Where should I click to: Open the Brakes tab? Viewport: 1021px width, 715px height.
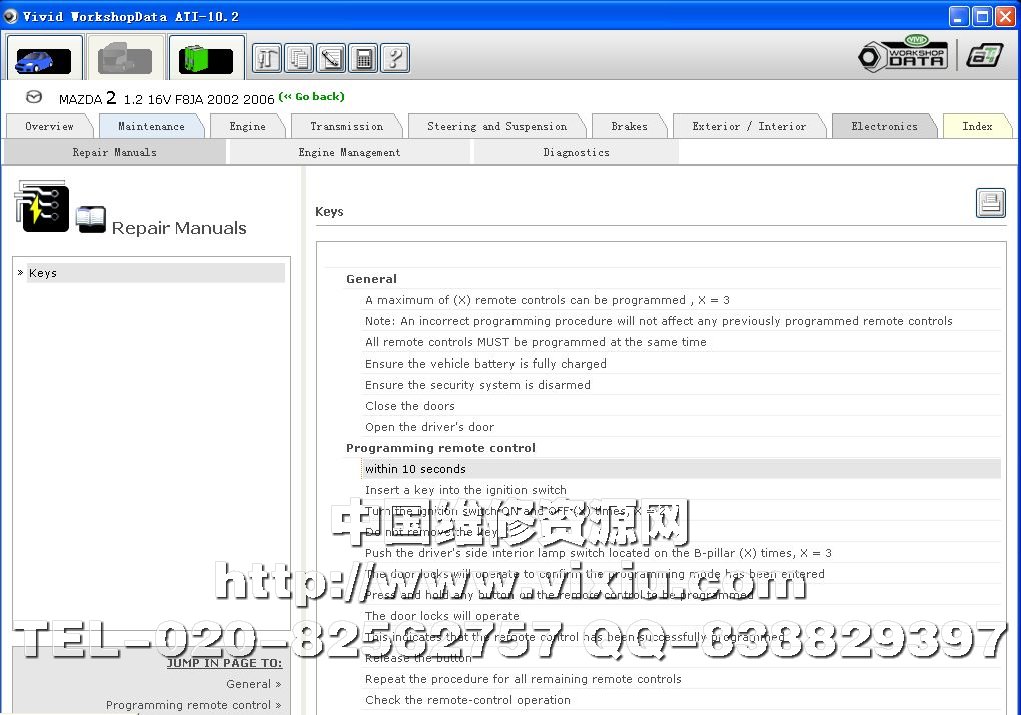tap(629, 127)
